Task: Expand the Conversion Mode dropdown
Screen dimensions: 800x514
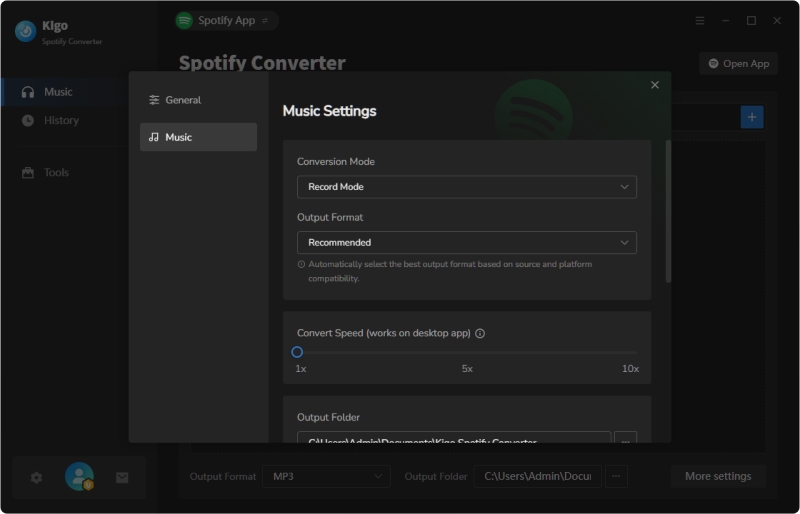Action: click(466, 187)
